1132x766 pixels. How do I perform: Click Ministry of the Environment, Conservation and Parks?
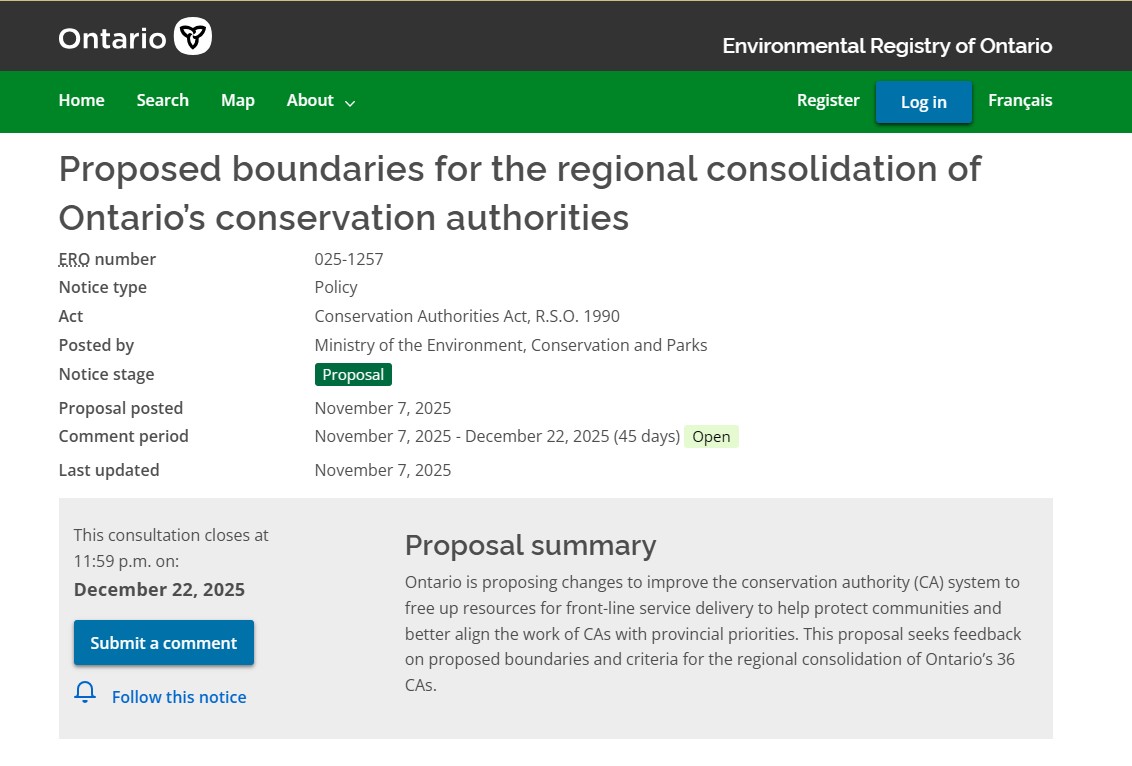[510, 345]
